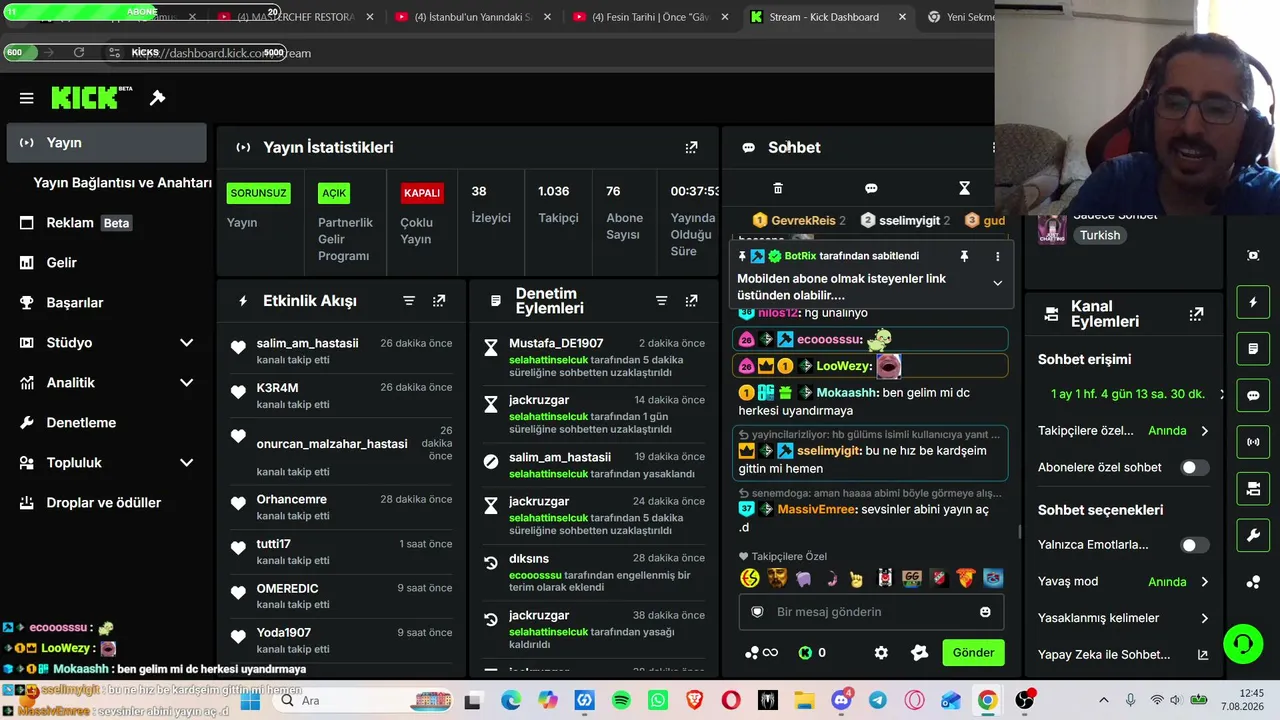Image resolution: width=1280 pixels, height=720 pixels.
Task: Click the broadcast signal icon in right sidebar
Action: click(x=1253, y=442)
